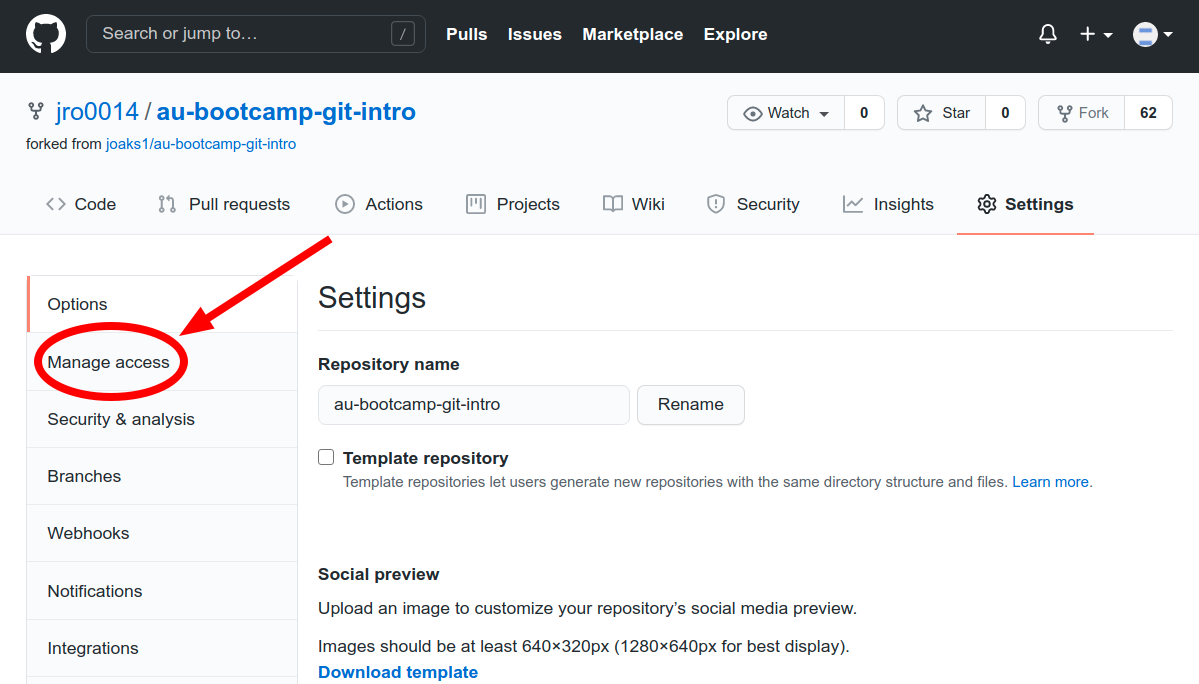Image resolution: width=1199 pixels, height=684 pixels.
Task: Click the Rename button
Action: [x=690, y=404]
